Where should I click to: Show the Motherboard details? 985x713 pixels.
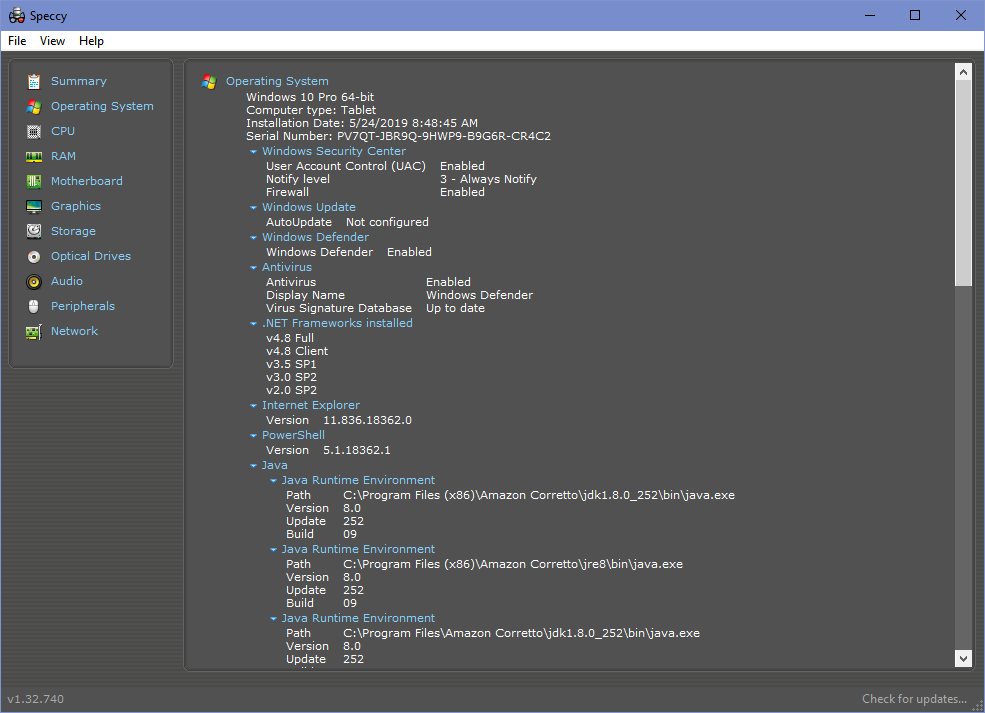click(x=87, y=181)
